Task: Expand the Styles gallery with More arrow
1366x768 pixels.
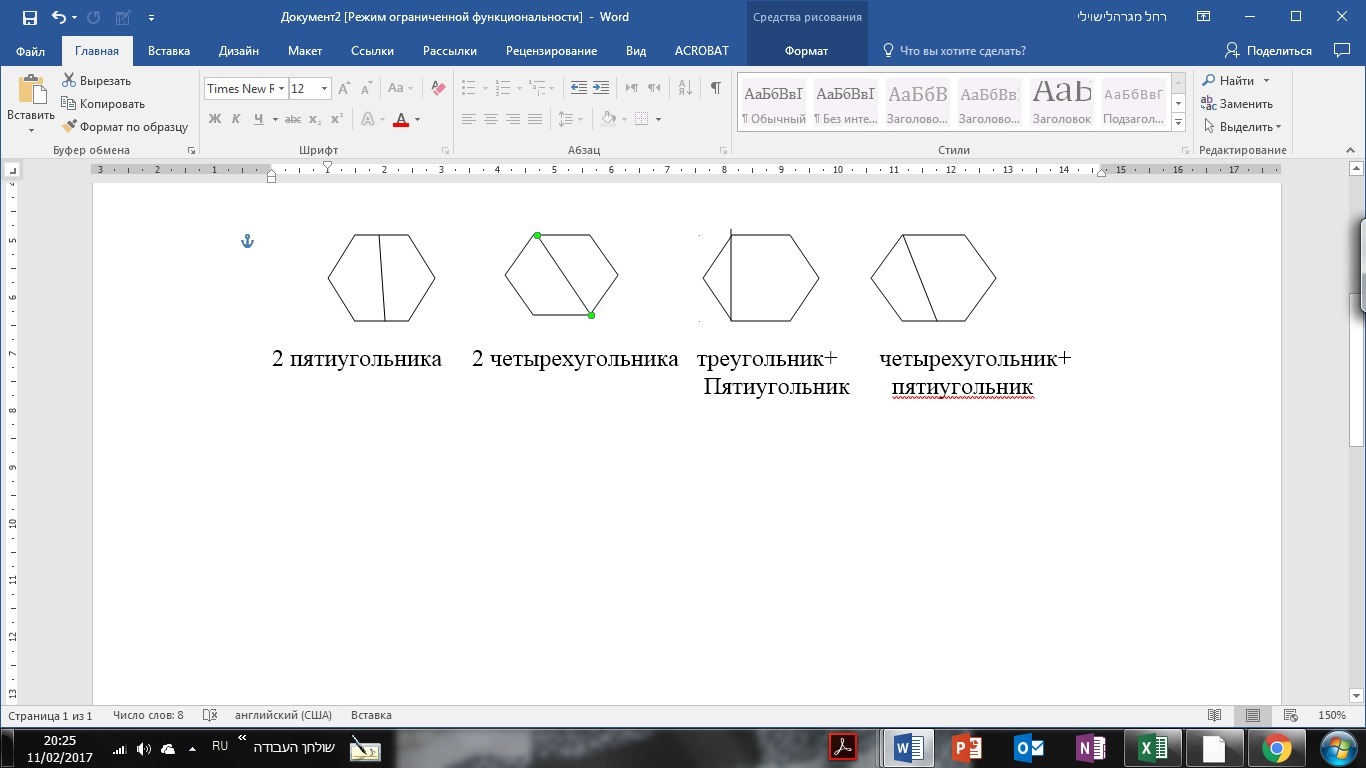Action: pos(1178,123)
